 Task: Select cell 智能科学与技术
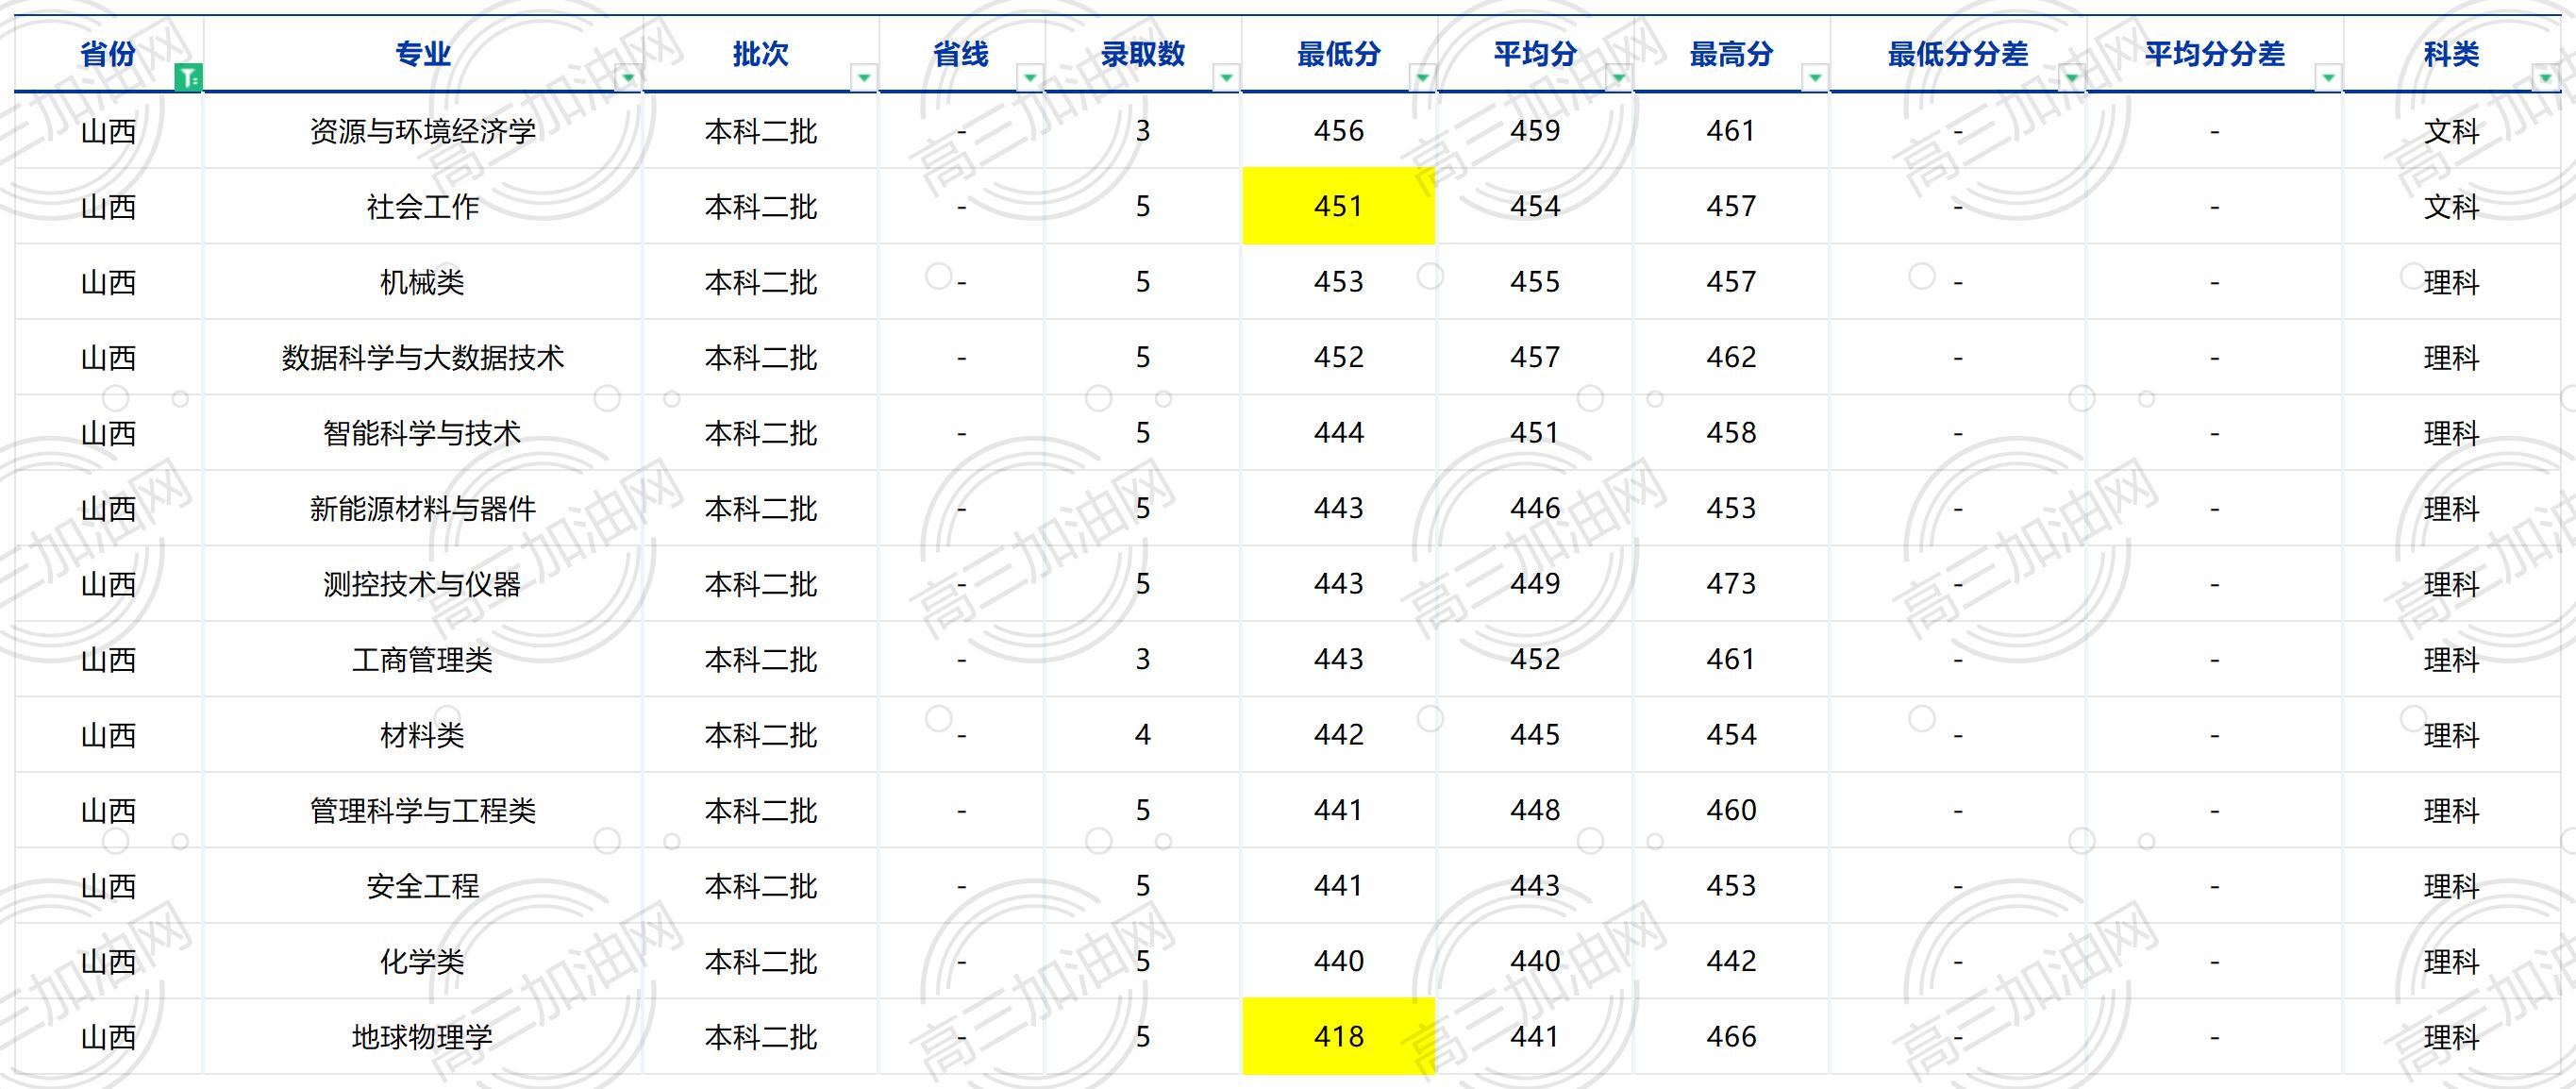[422, 433]
